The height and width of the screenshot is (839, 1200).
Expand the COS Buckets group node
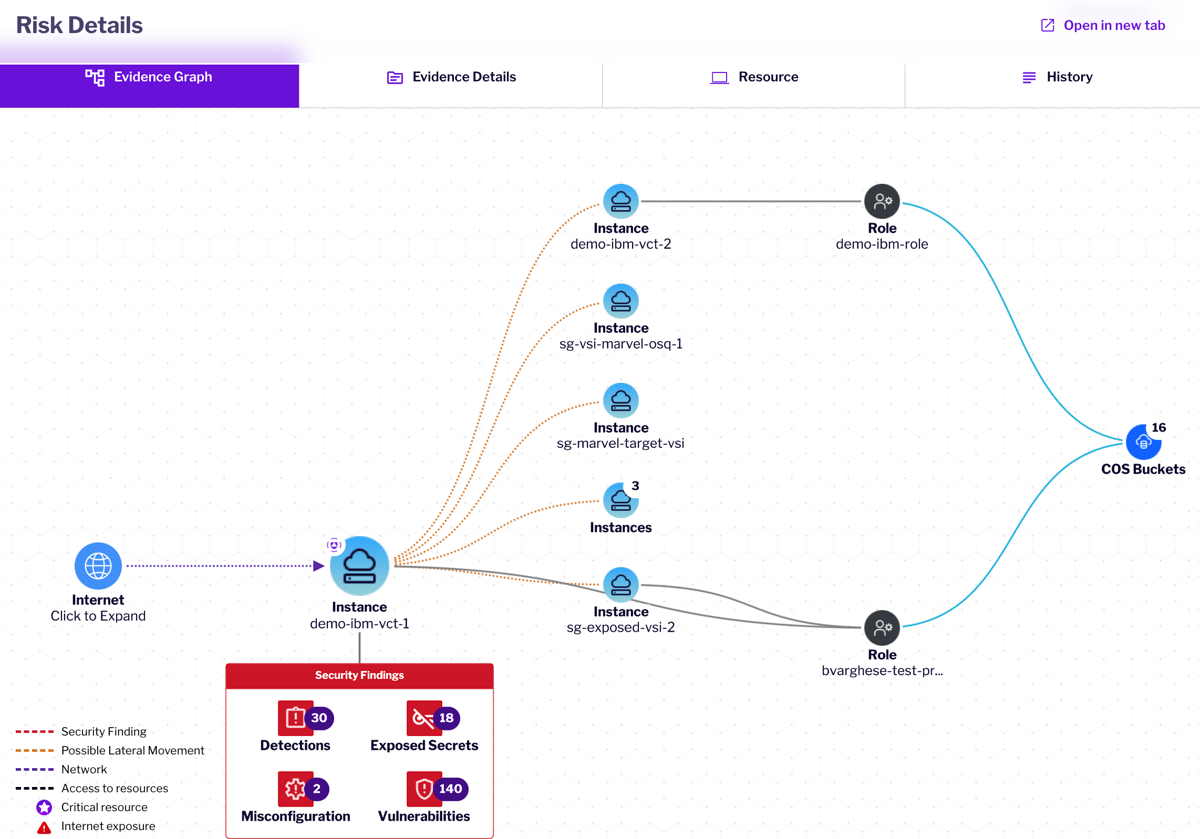1143,442
